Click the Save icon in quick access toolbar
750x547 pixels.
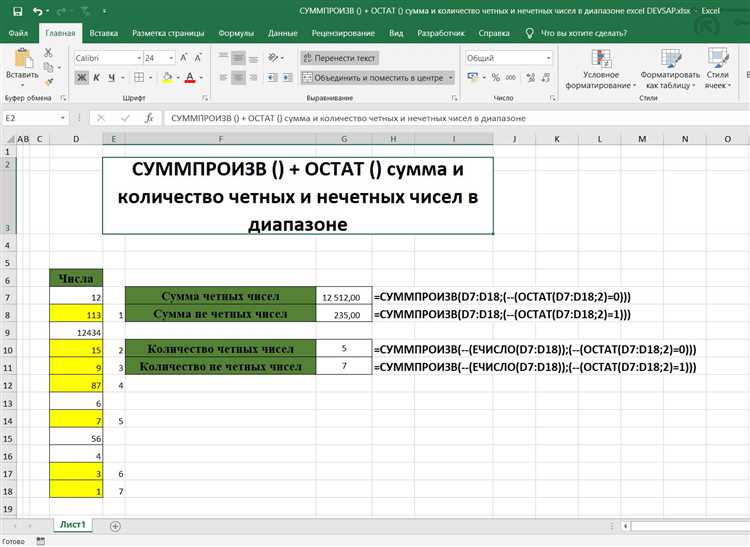[x=17, y=11]
